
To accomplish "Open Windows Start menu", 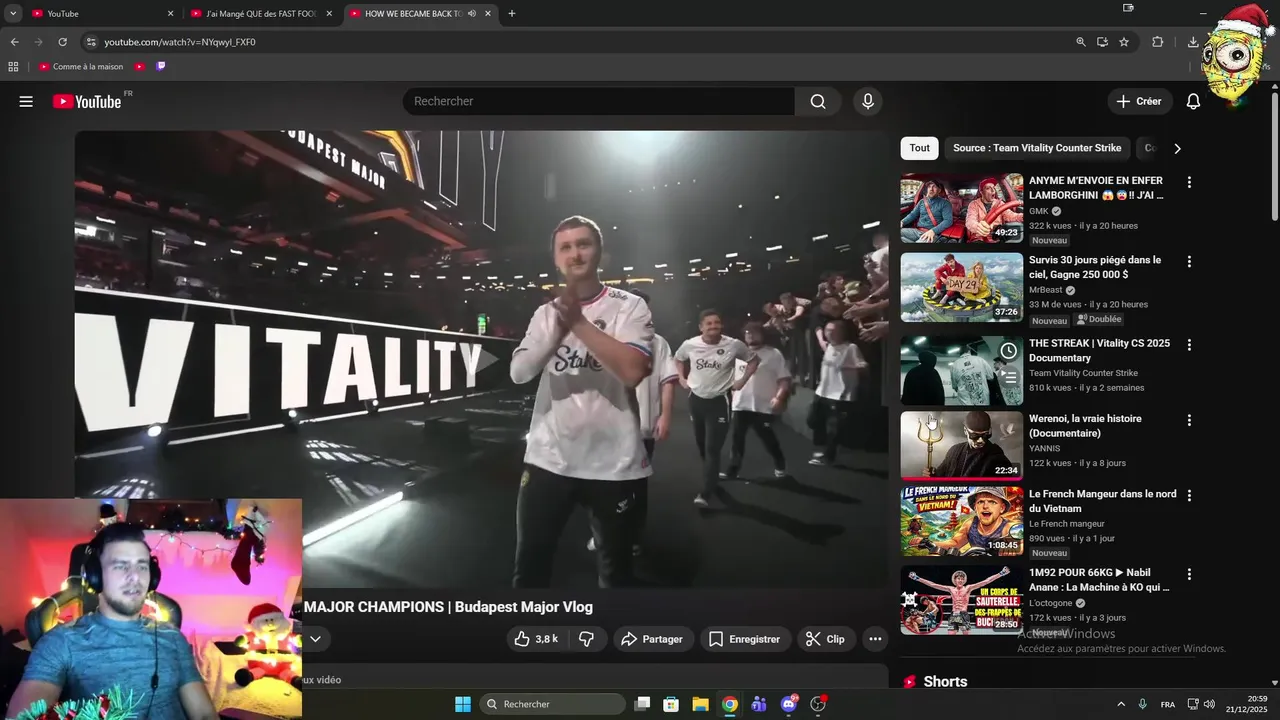I will pos(463,704).
